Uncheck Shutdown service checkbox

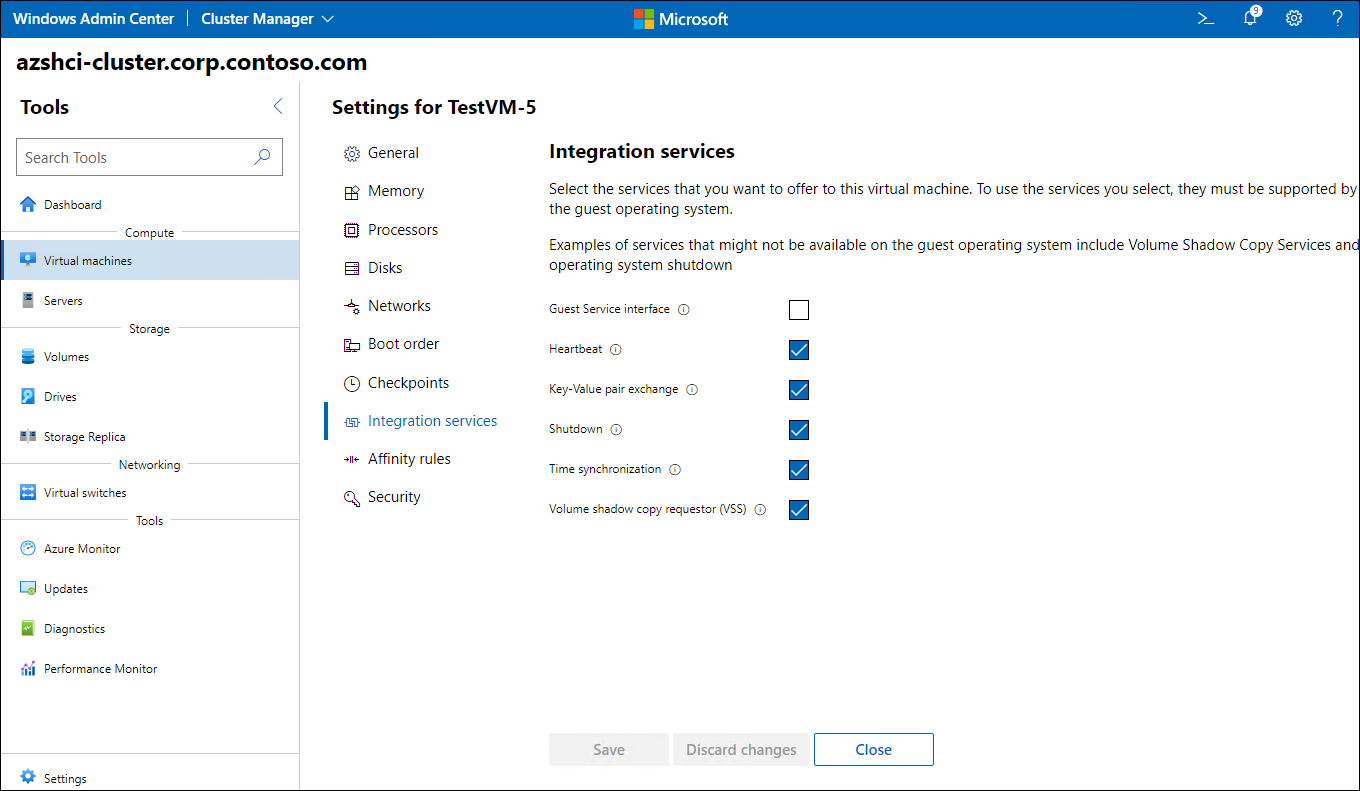point(798,430)
